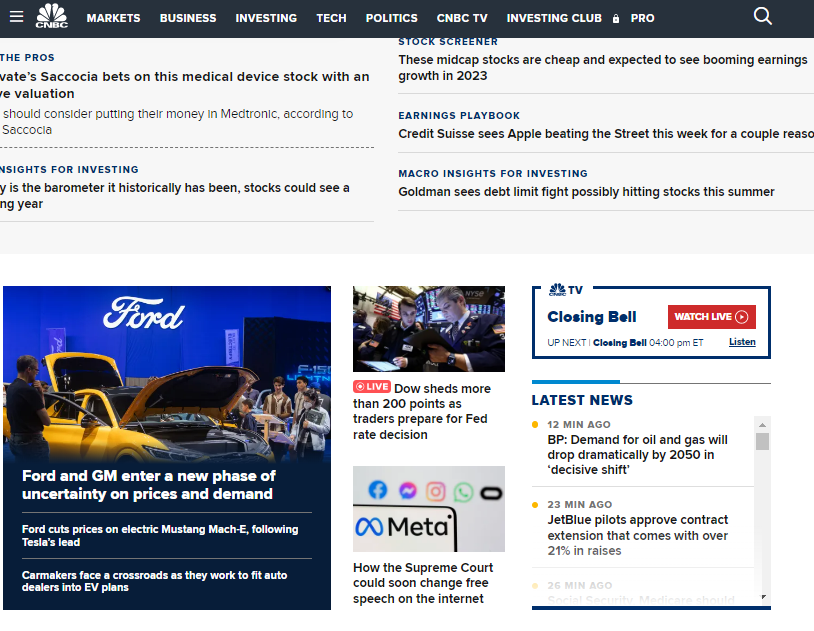
Task: Open Ford and GM uncertainty headline
Action: pos(148,485)
